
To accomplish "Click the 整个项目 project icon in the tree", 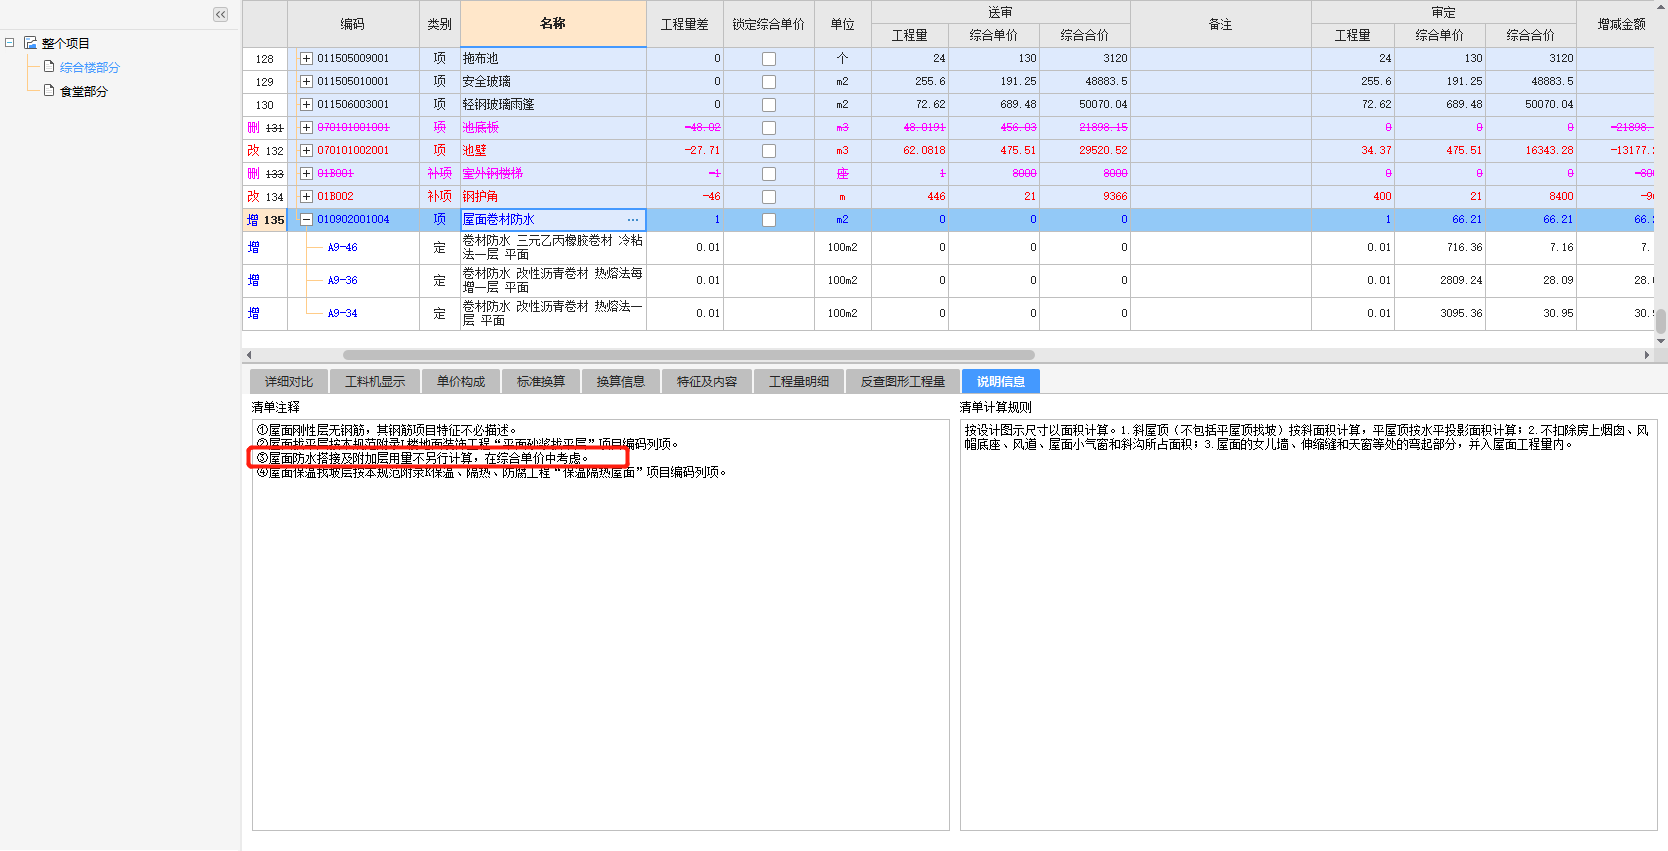I will 30,43.
